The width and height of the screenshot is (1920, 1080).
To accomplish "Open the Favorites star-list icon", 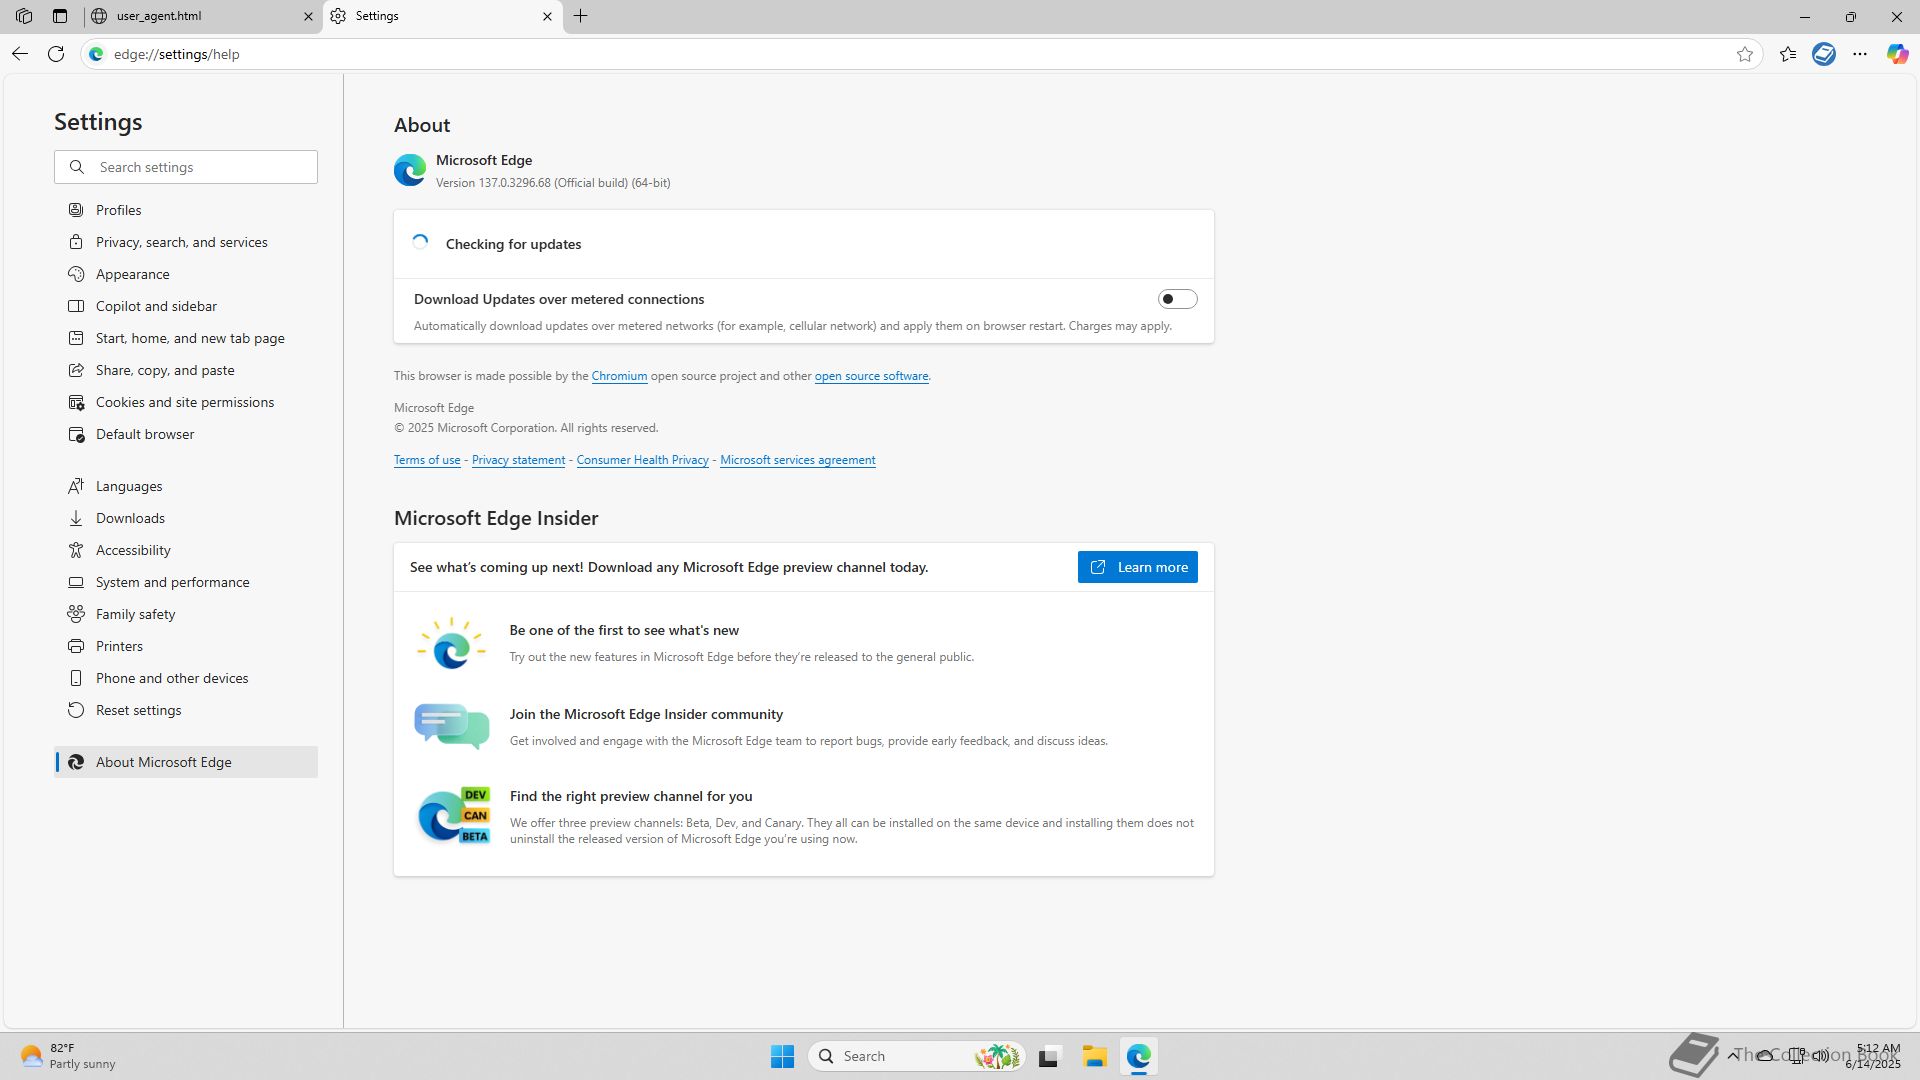I will (x=1788, y=54).
